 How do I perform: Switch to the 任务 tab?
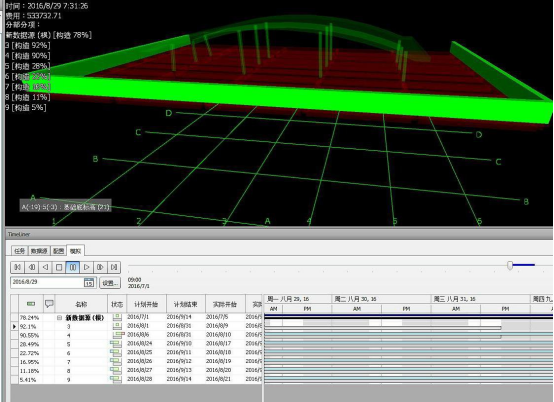[20, 251]
